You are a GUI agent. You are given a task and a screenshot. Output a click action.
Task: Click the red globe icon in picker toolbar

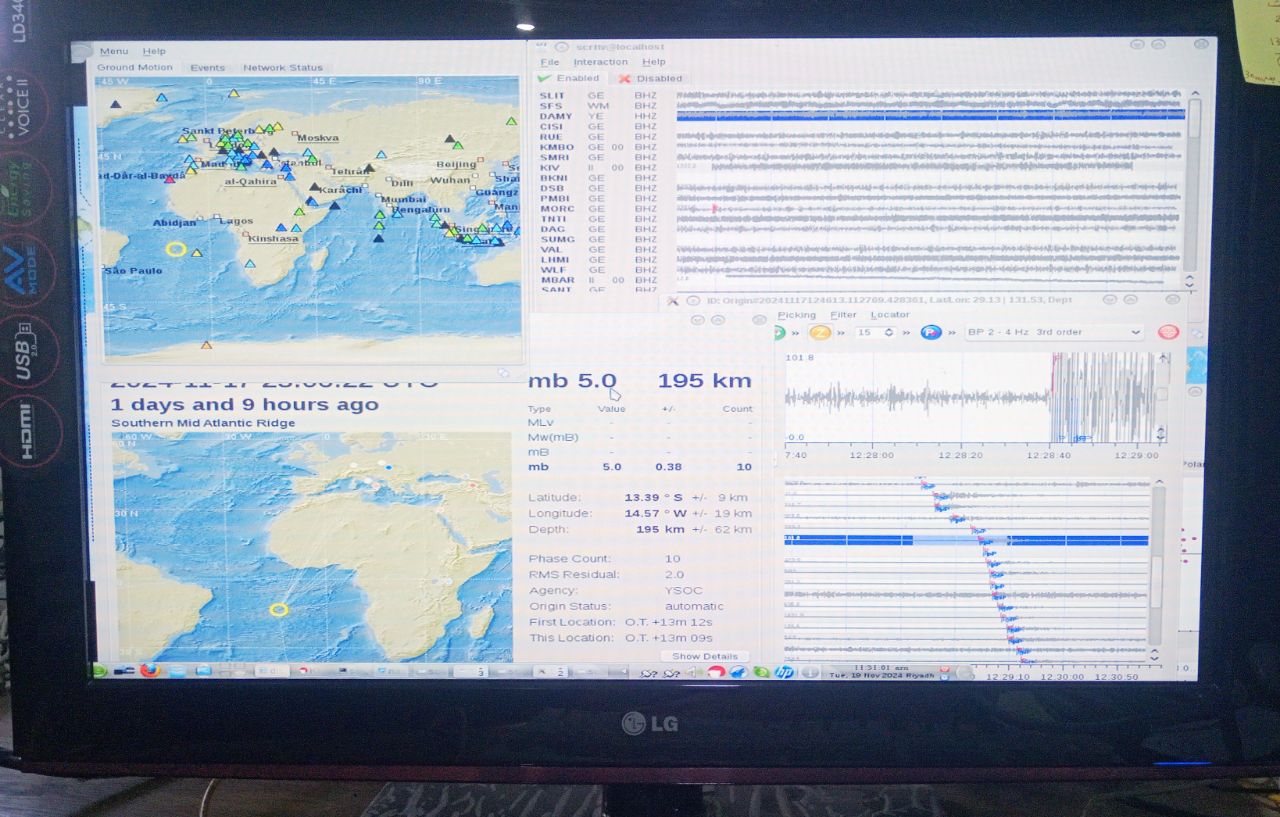point(1167,332)
